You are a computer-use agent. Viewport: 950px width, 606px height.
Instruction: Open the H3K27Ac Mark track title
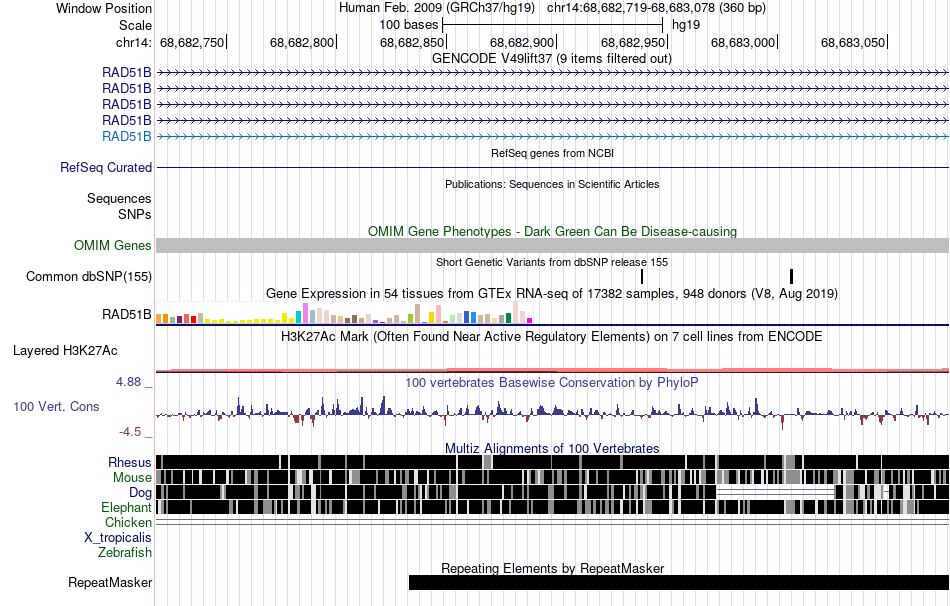point(552,336)
